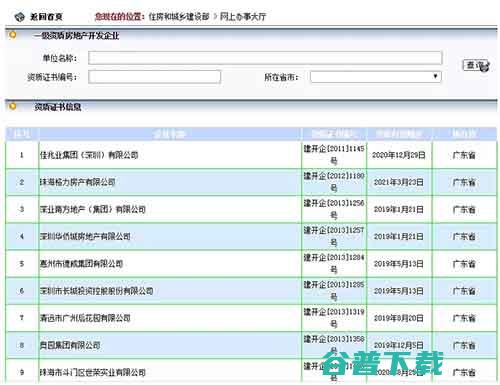Click the date 2021年3月23日
This screenshot has width=500, height=385.
(x=399, y=182)
